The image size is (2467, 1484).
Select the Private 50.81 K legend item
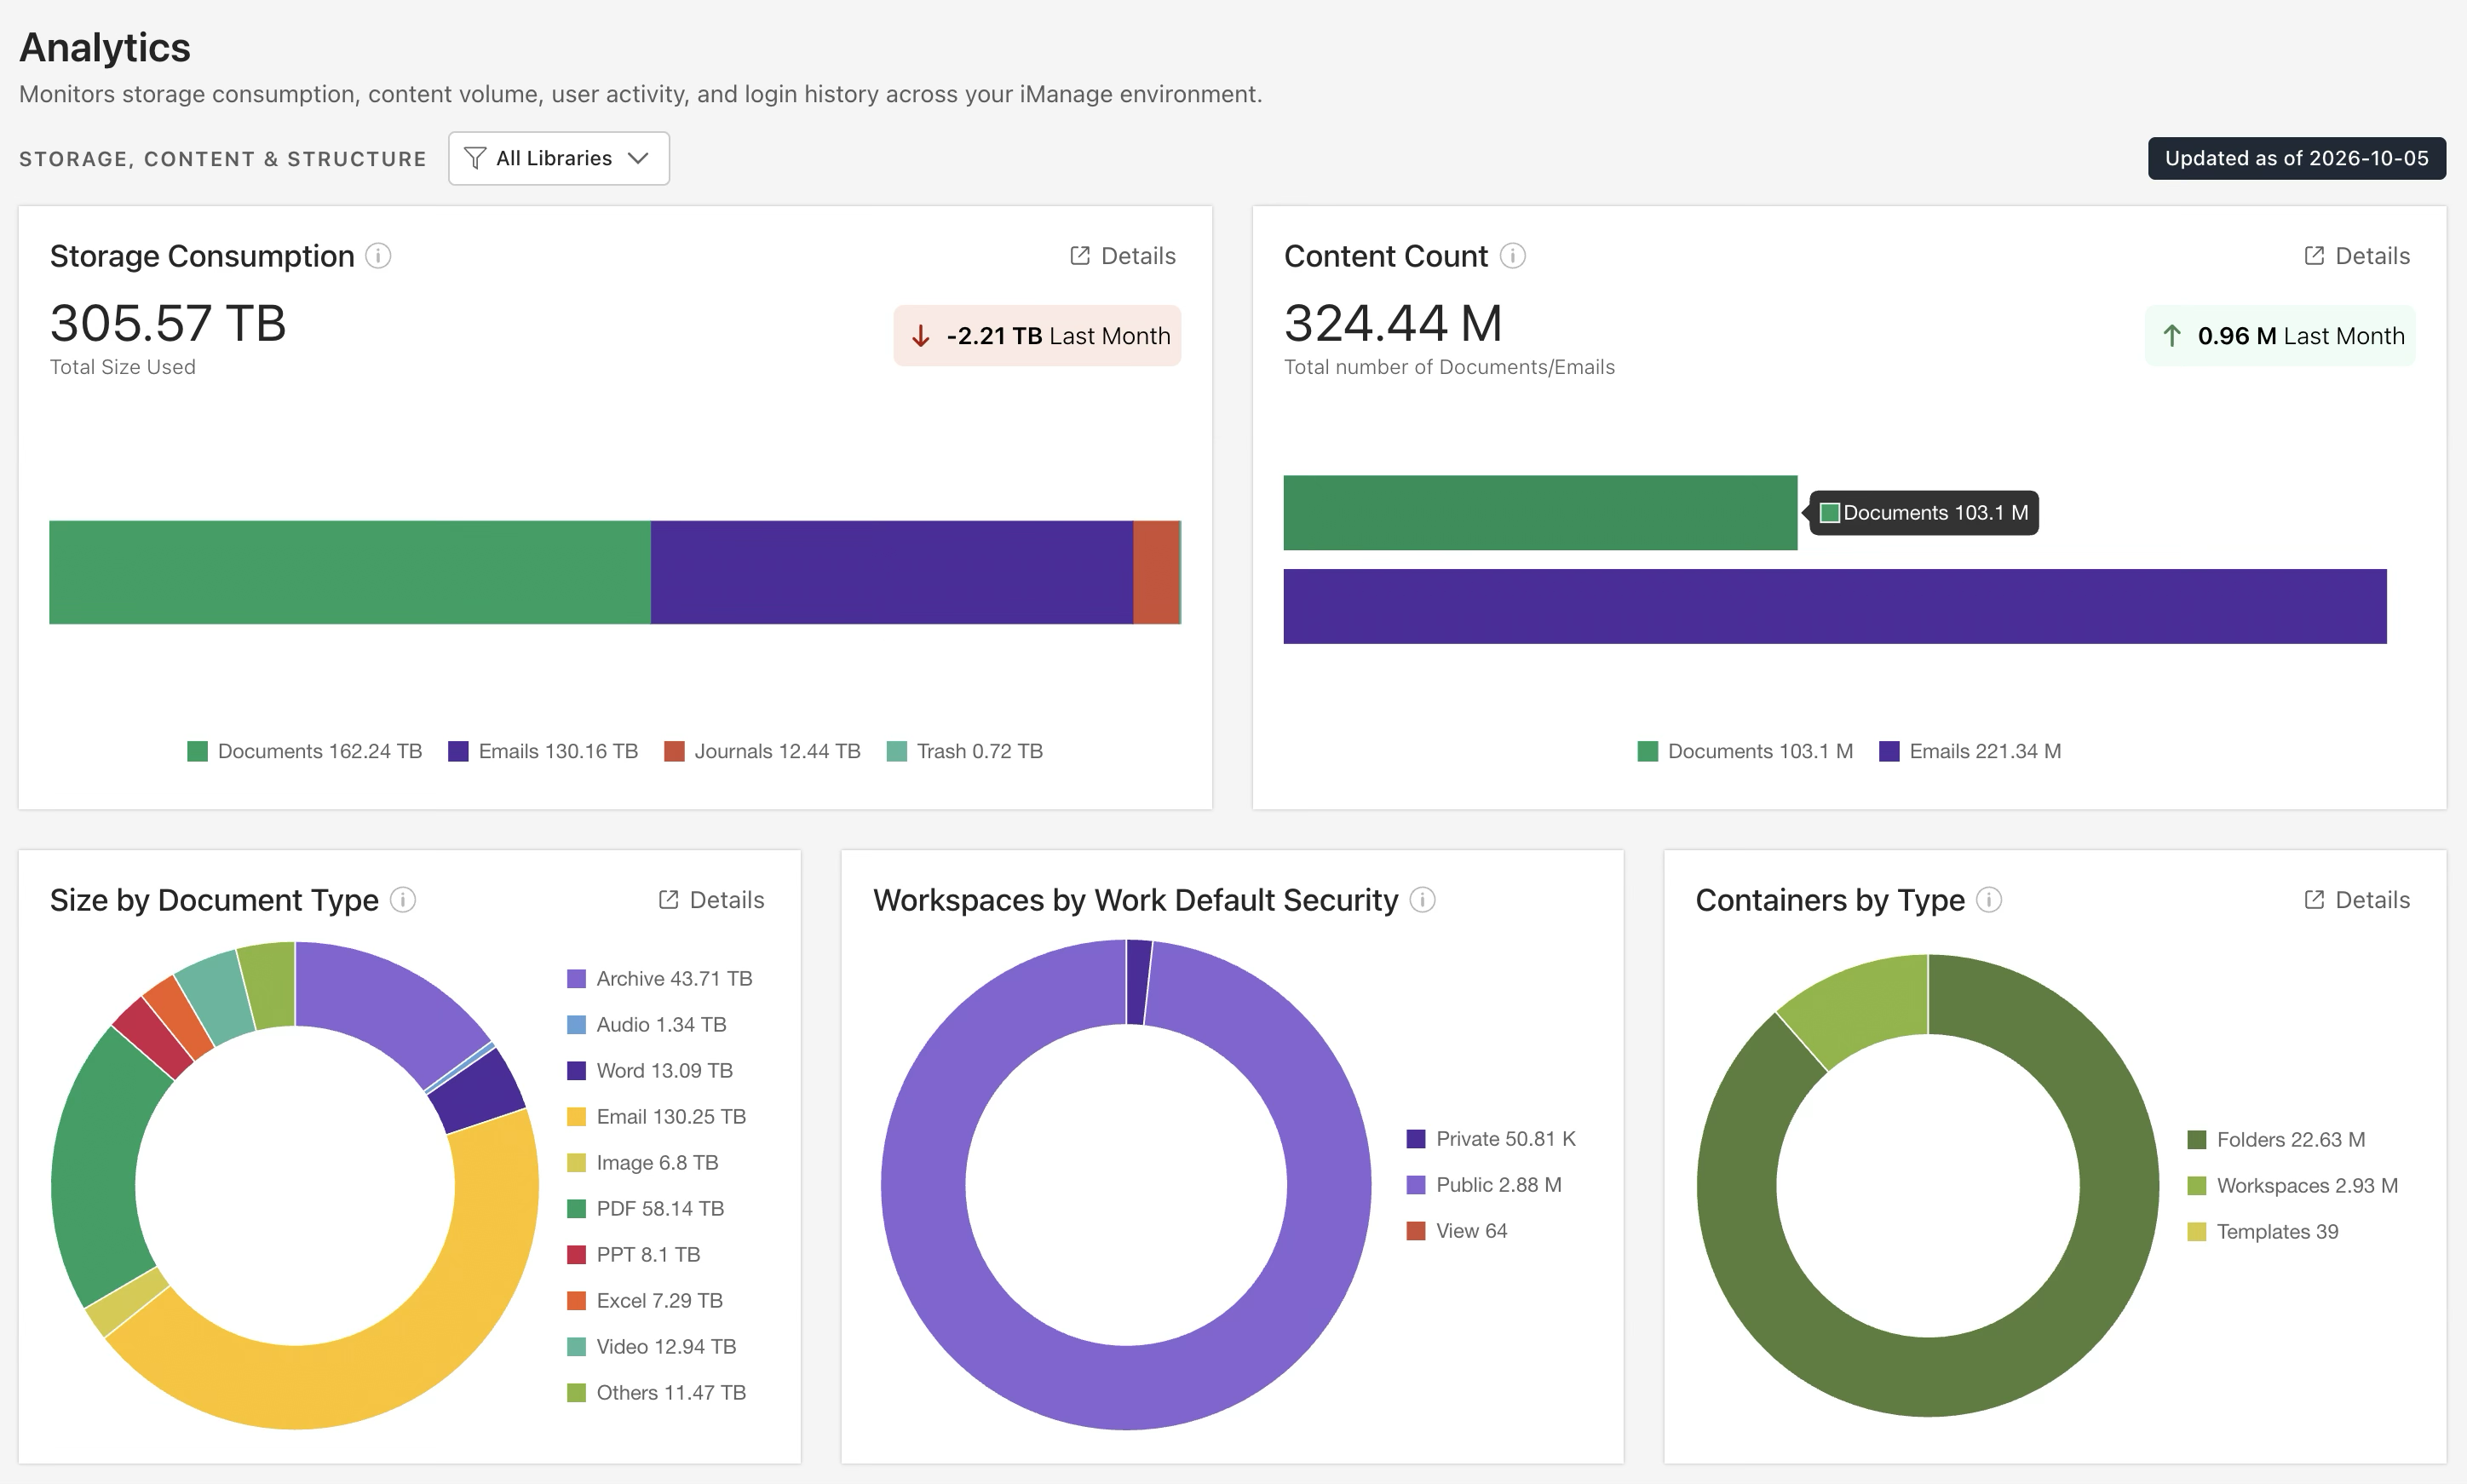[1492, 1139]
